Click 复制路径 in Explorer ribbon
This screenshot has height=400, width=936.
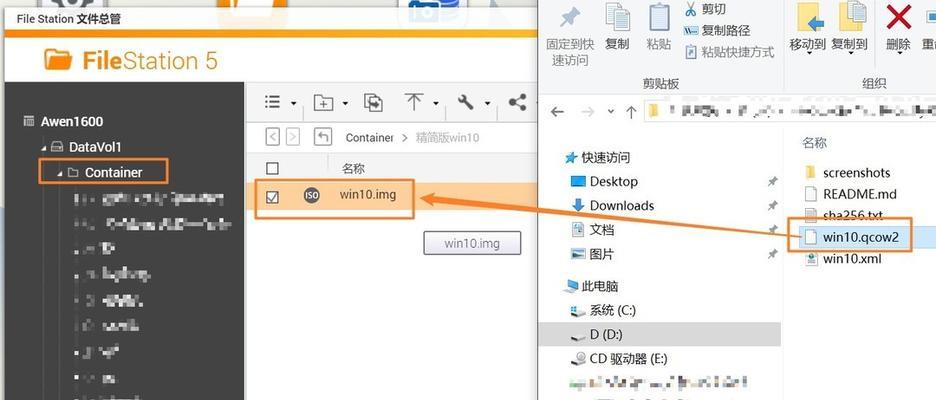point(716,30)
